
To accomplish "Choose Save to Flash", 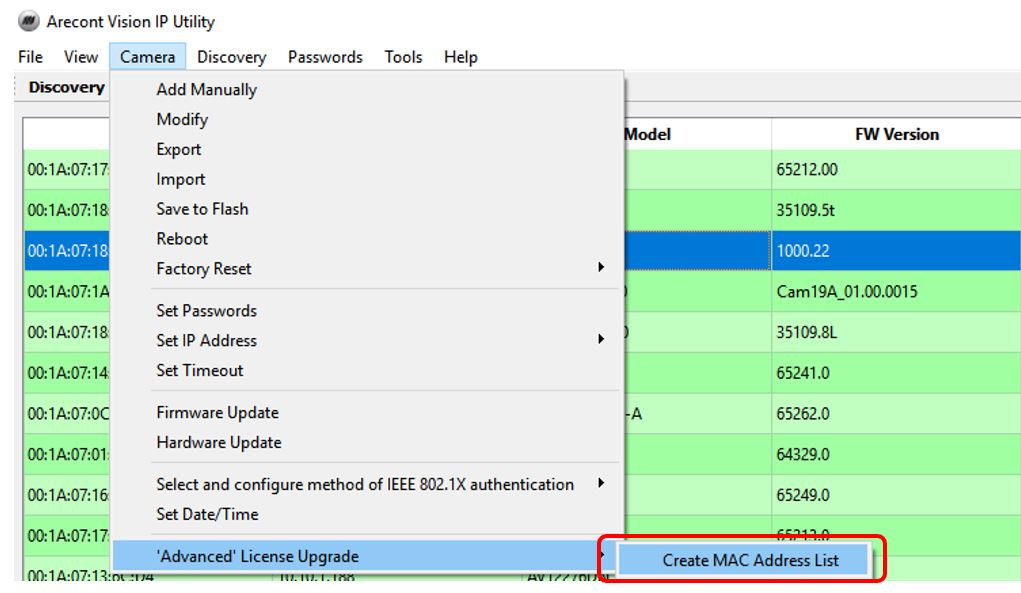I will tap(201, 209).
